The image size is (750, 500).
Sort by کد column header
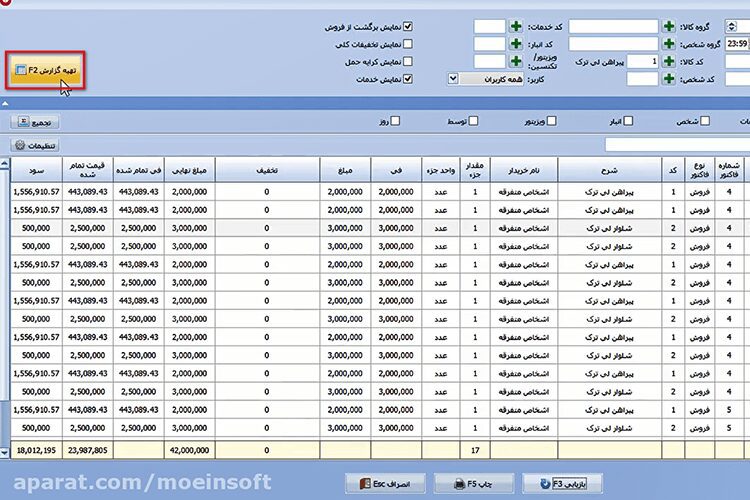click(673, 170)
